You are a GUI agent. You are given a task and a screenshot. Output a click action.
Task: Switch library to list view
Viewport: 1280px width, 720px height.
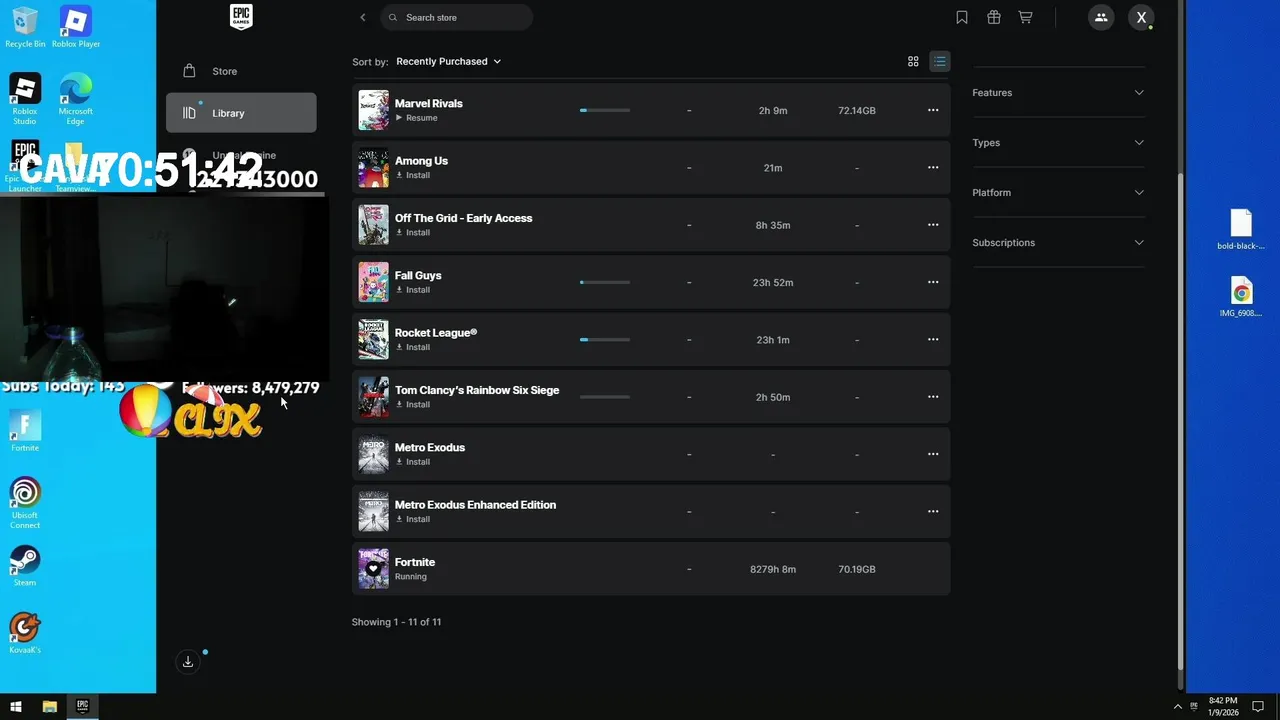click(x=939, y=61)
